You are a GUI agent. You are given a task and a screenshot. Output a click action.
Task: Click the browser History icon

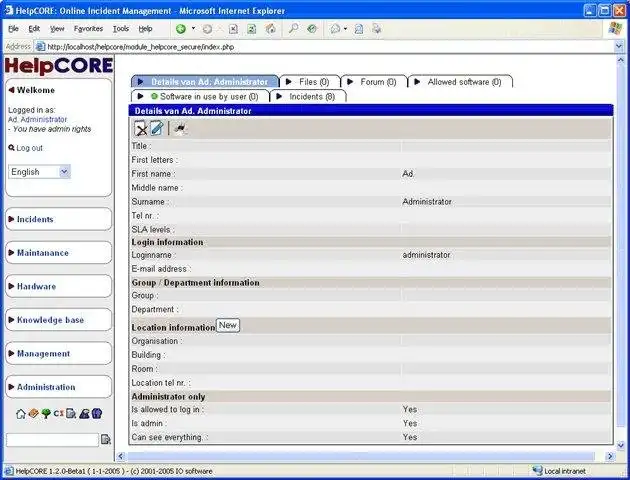[x=312, y=29]
